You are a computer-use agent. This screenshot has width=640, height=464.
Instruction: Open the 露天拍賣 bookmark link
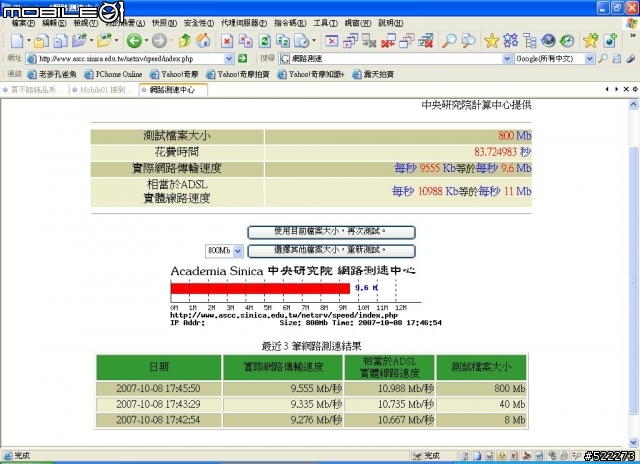point(373,74)
